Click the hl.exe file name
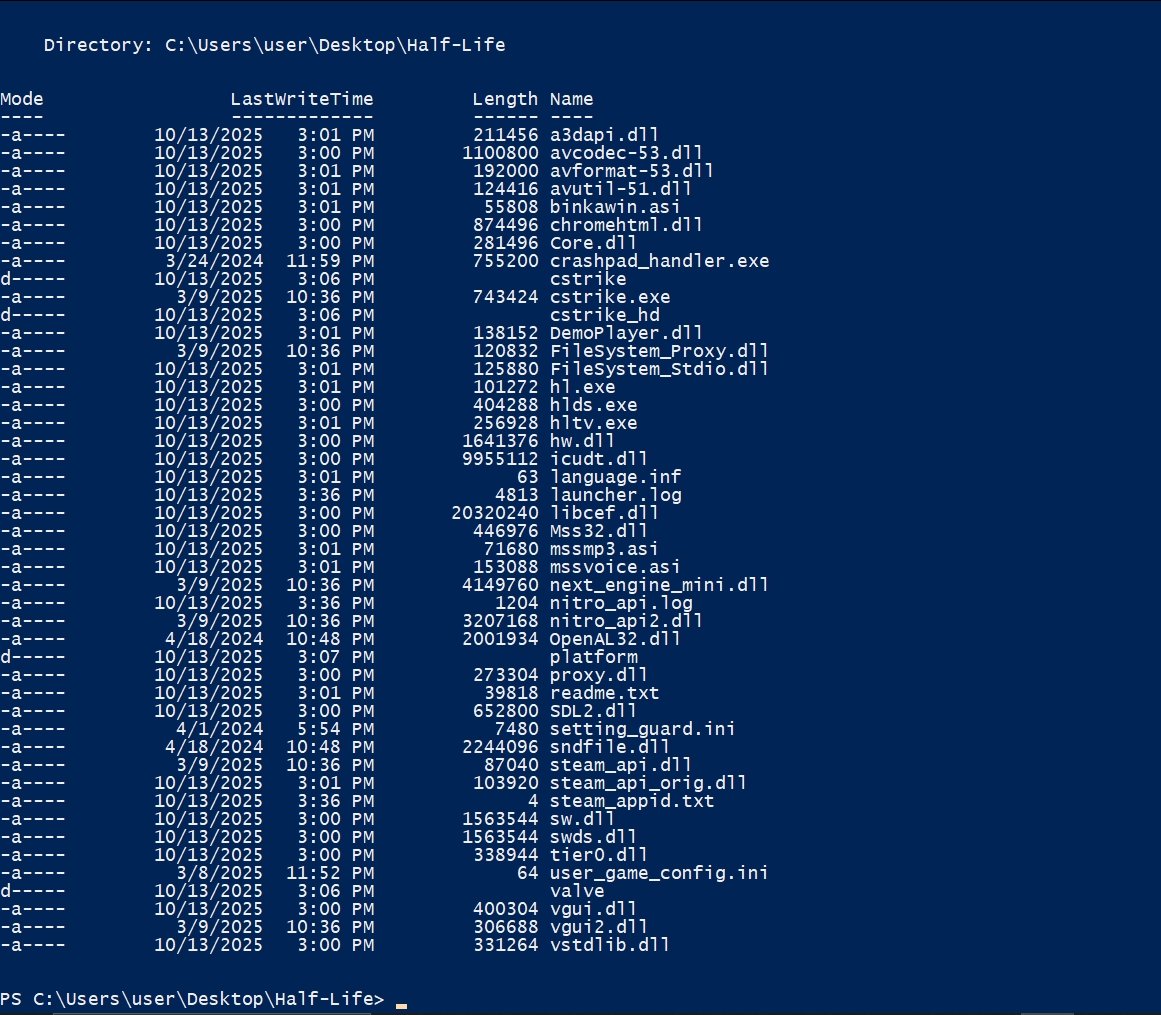 coord(583,387)
